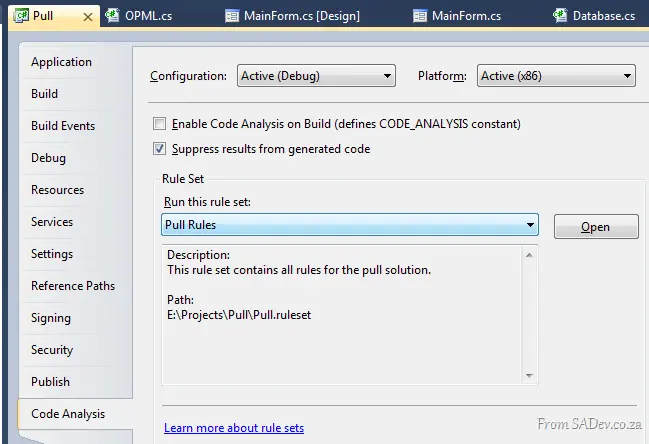Click the E:\Projects\Pull\Pull.ruleset path text
Screen dimensions: 649x444
click(239, 315)
